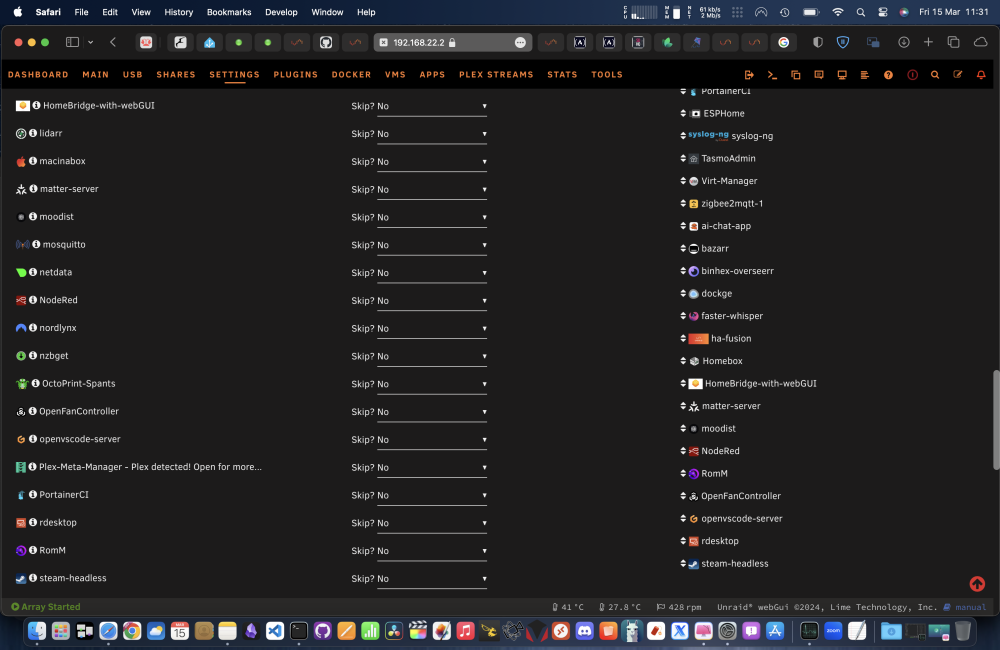Click the red scroll-to-top arrow button

click(x=977, y=584)
